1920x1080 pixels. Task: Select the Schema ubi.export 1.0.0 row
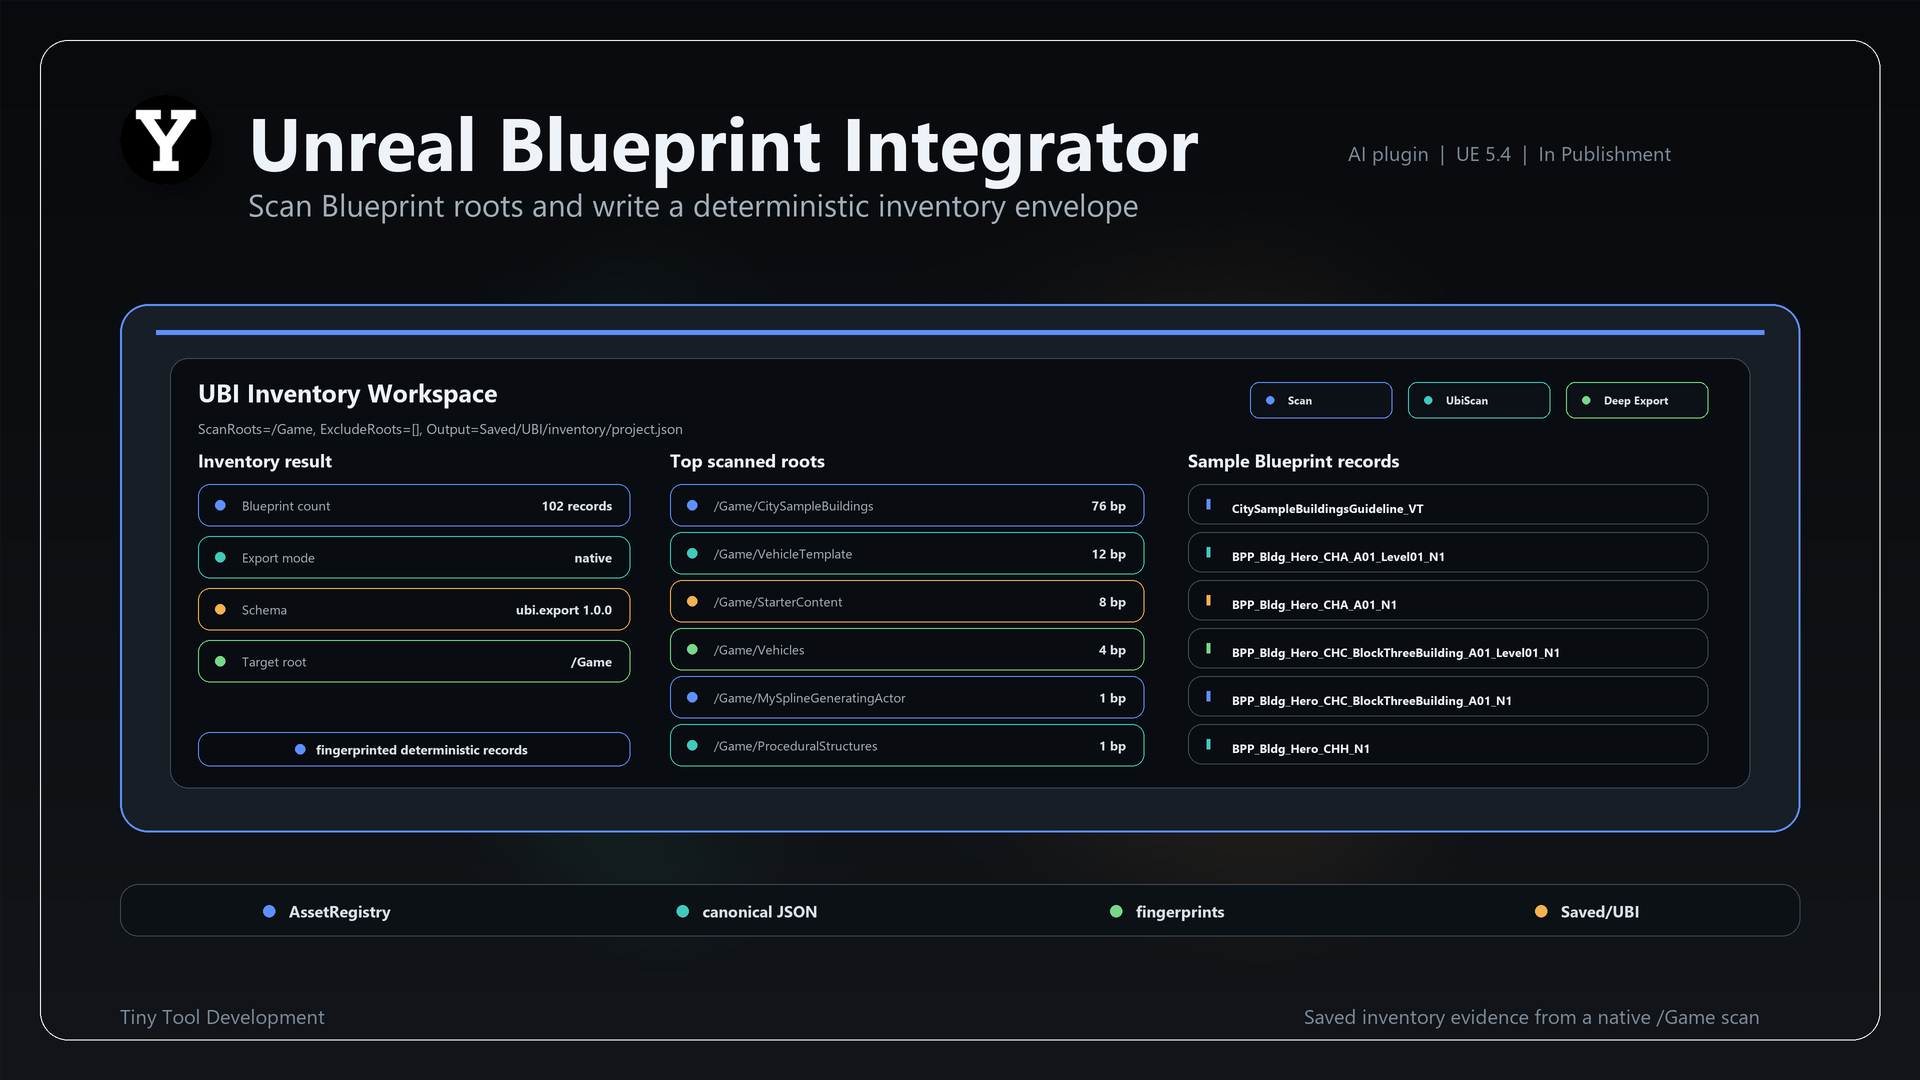[414, 610]
